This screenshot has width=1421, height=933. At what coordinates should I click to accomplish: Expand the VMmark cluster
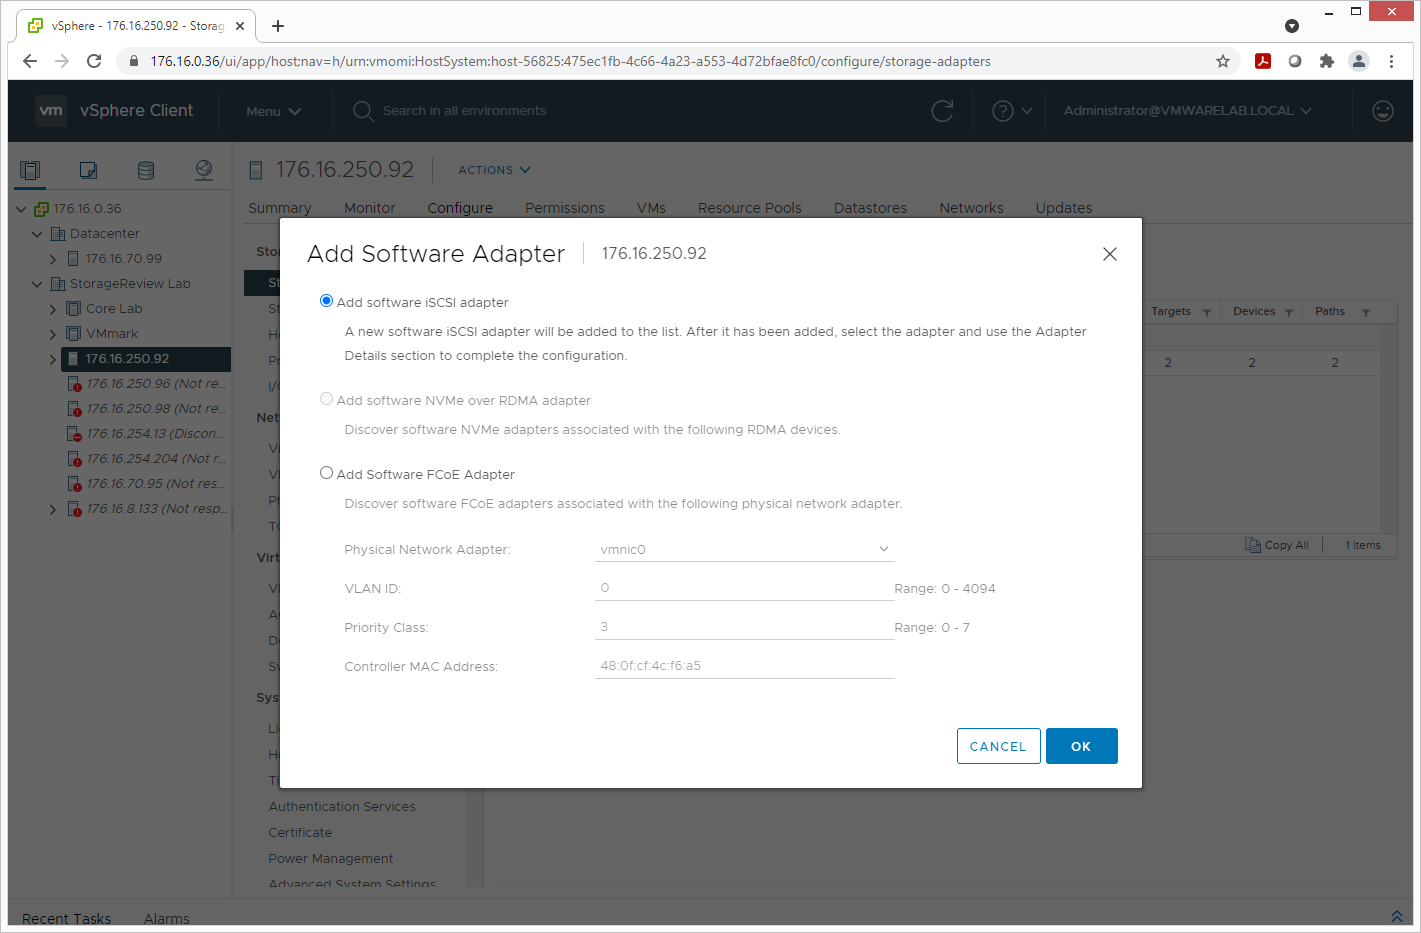tap(53, 334)
